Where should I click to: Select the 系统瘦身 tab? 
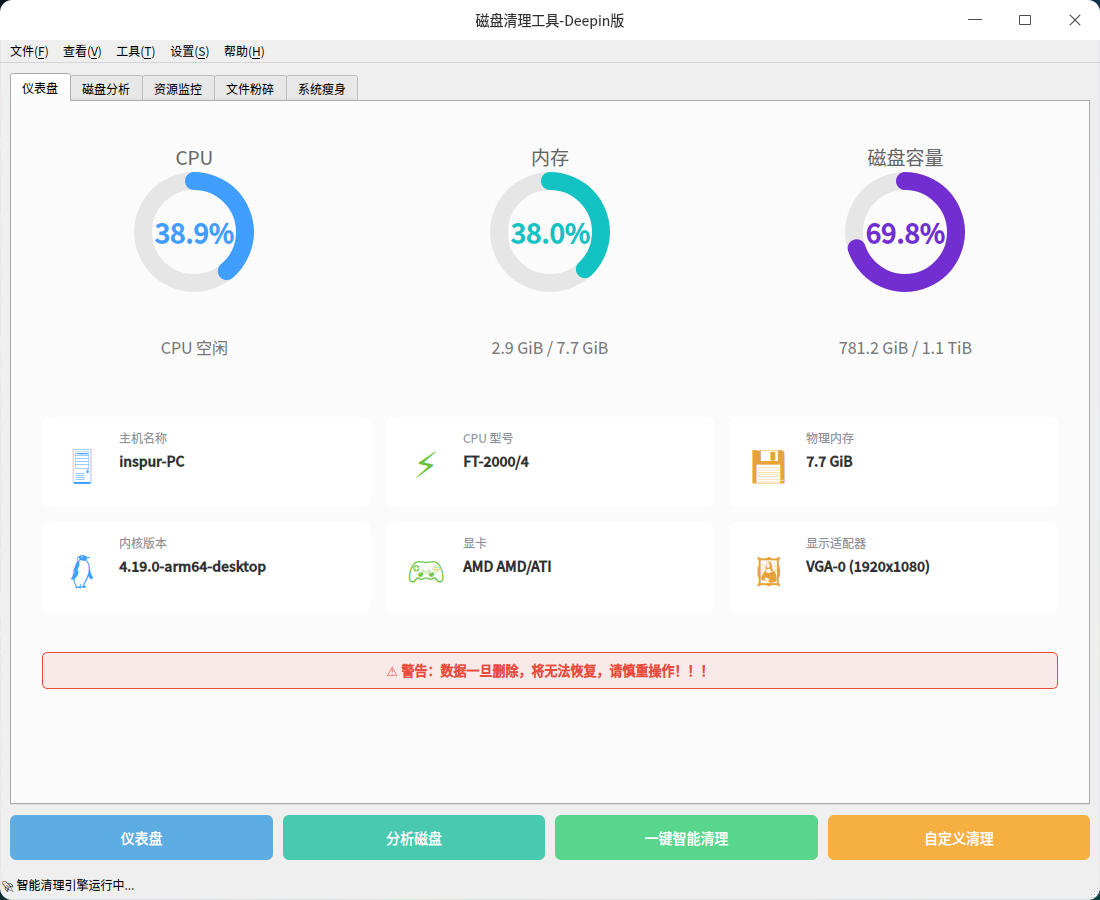pos(322,89)
